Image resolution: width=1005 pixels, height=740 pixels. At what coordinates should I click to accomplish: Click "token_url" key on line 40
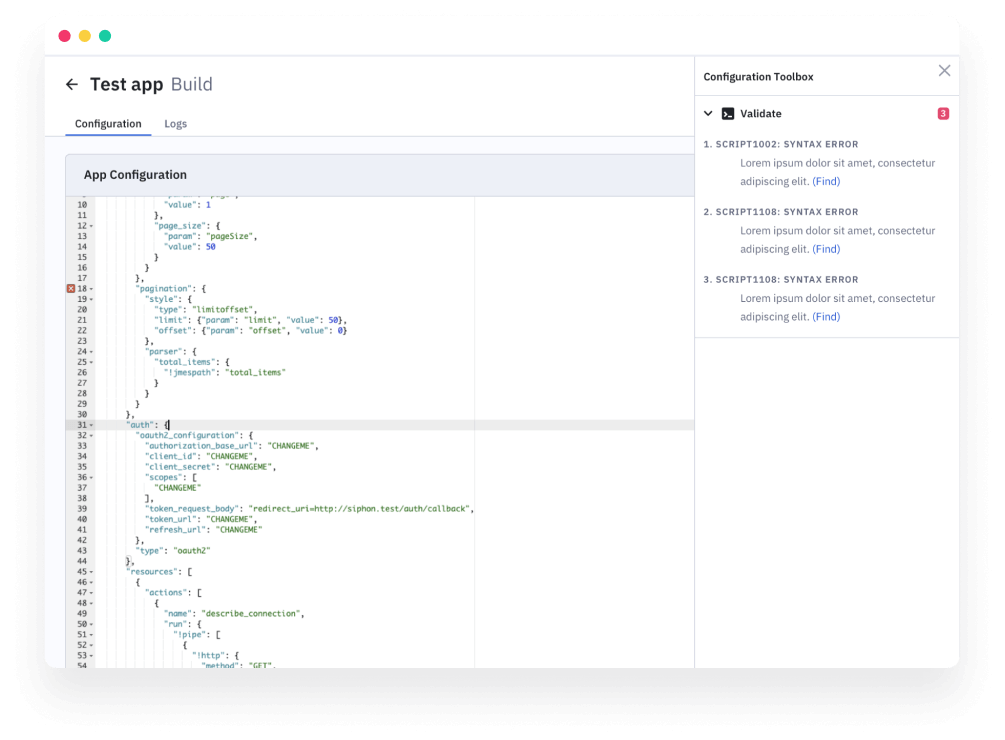[x=171, y=520]
